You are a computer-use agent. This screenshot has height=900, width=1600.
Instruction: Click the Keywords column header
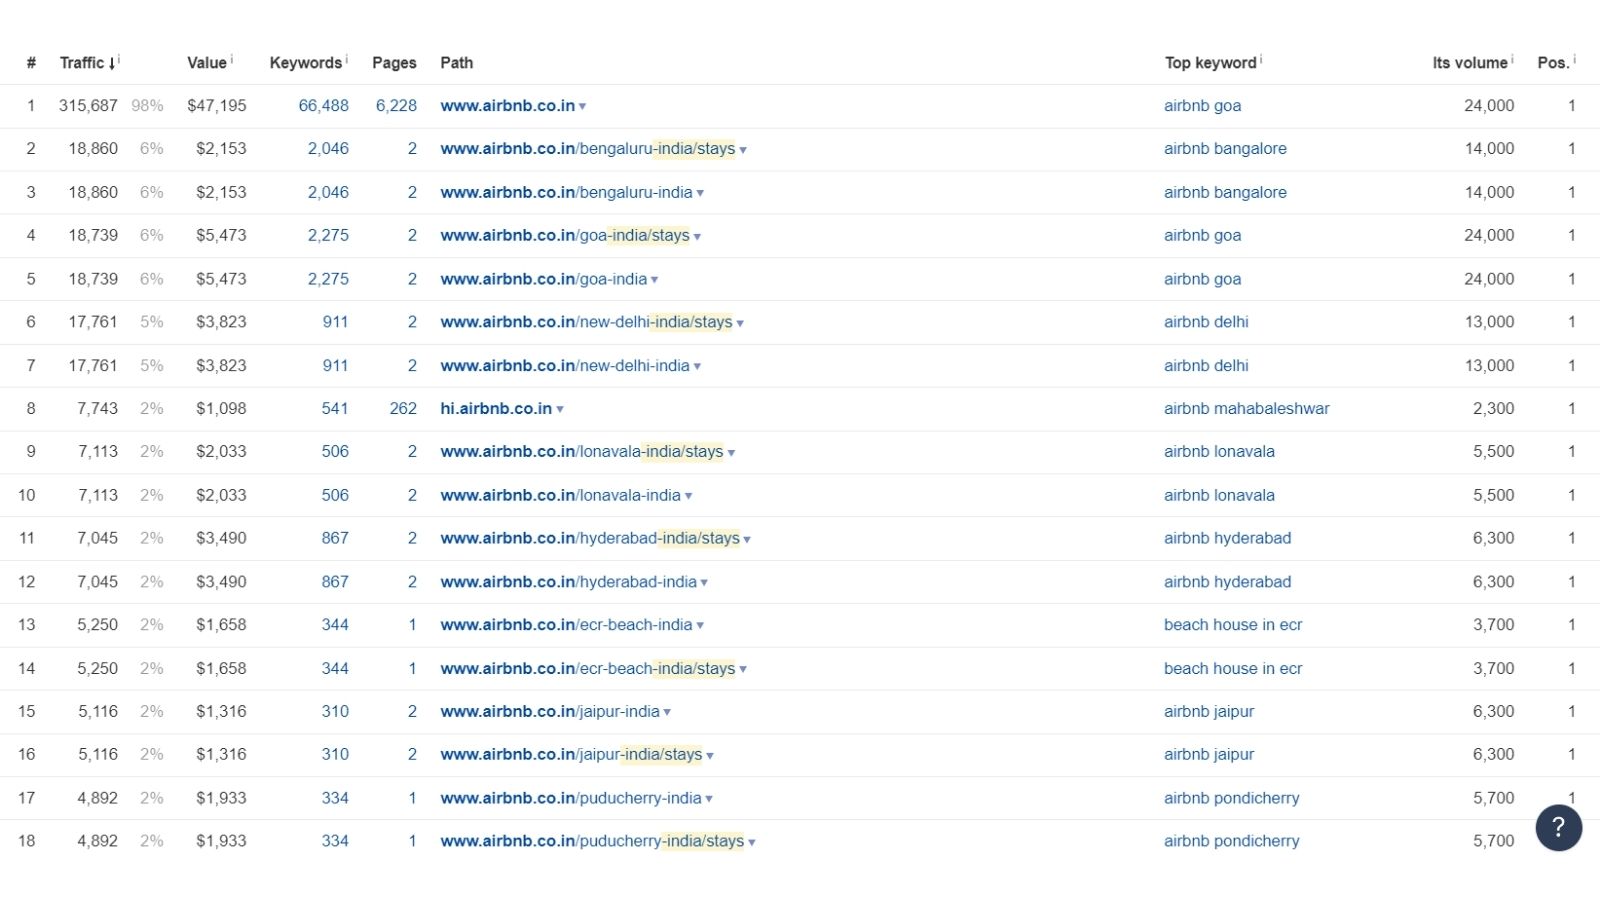tap(305, 63)
